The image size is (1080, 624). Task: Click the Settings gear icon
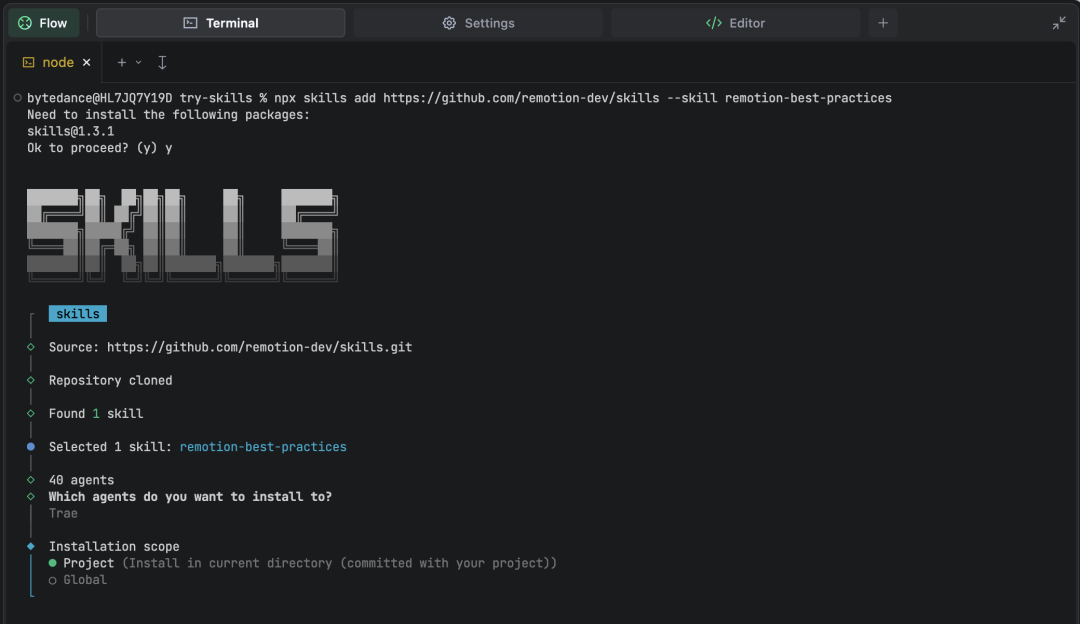click(x=449, y=23)
